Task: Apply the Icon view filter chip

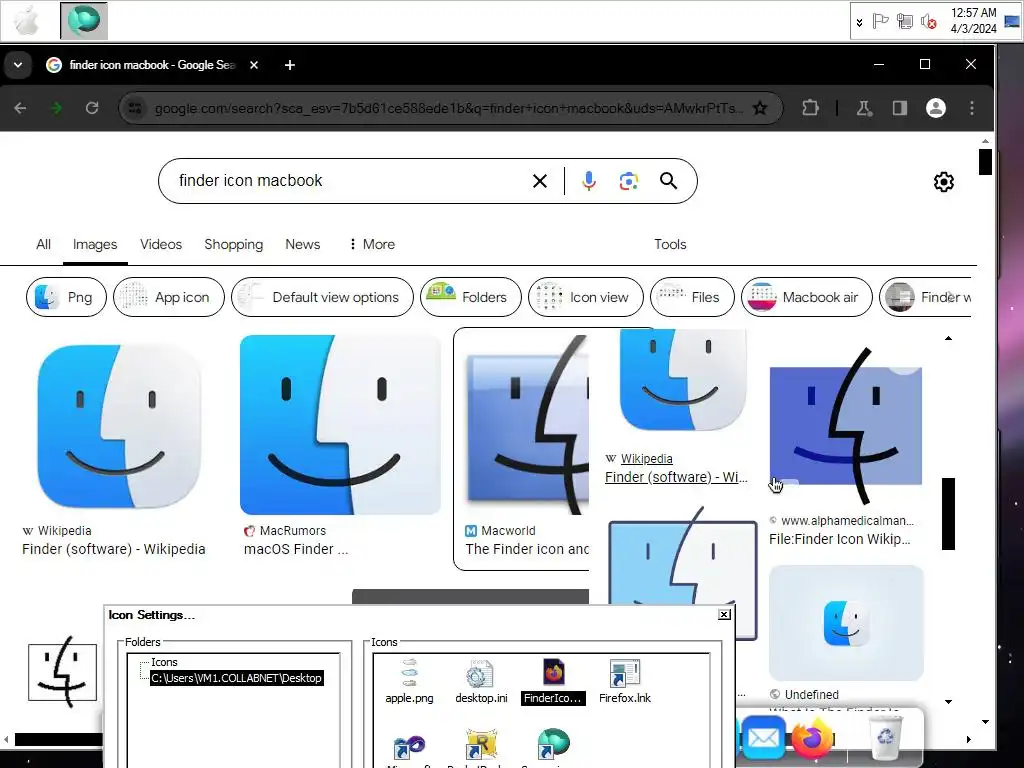Action: click(x=585, y=297)
